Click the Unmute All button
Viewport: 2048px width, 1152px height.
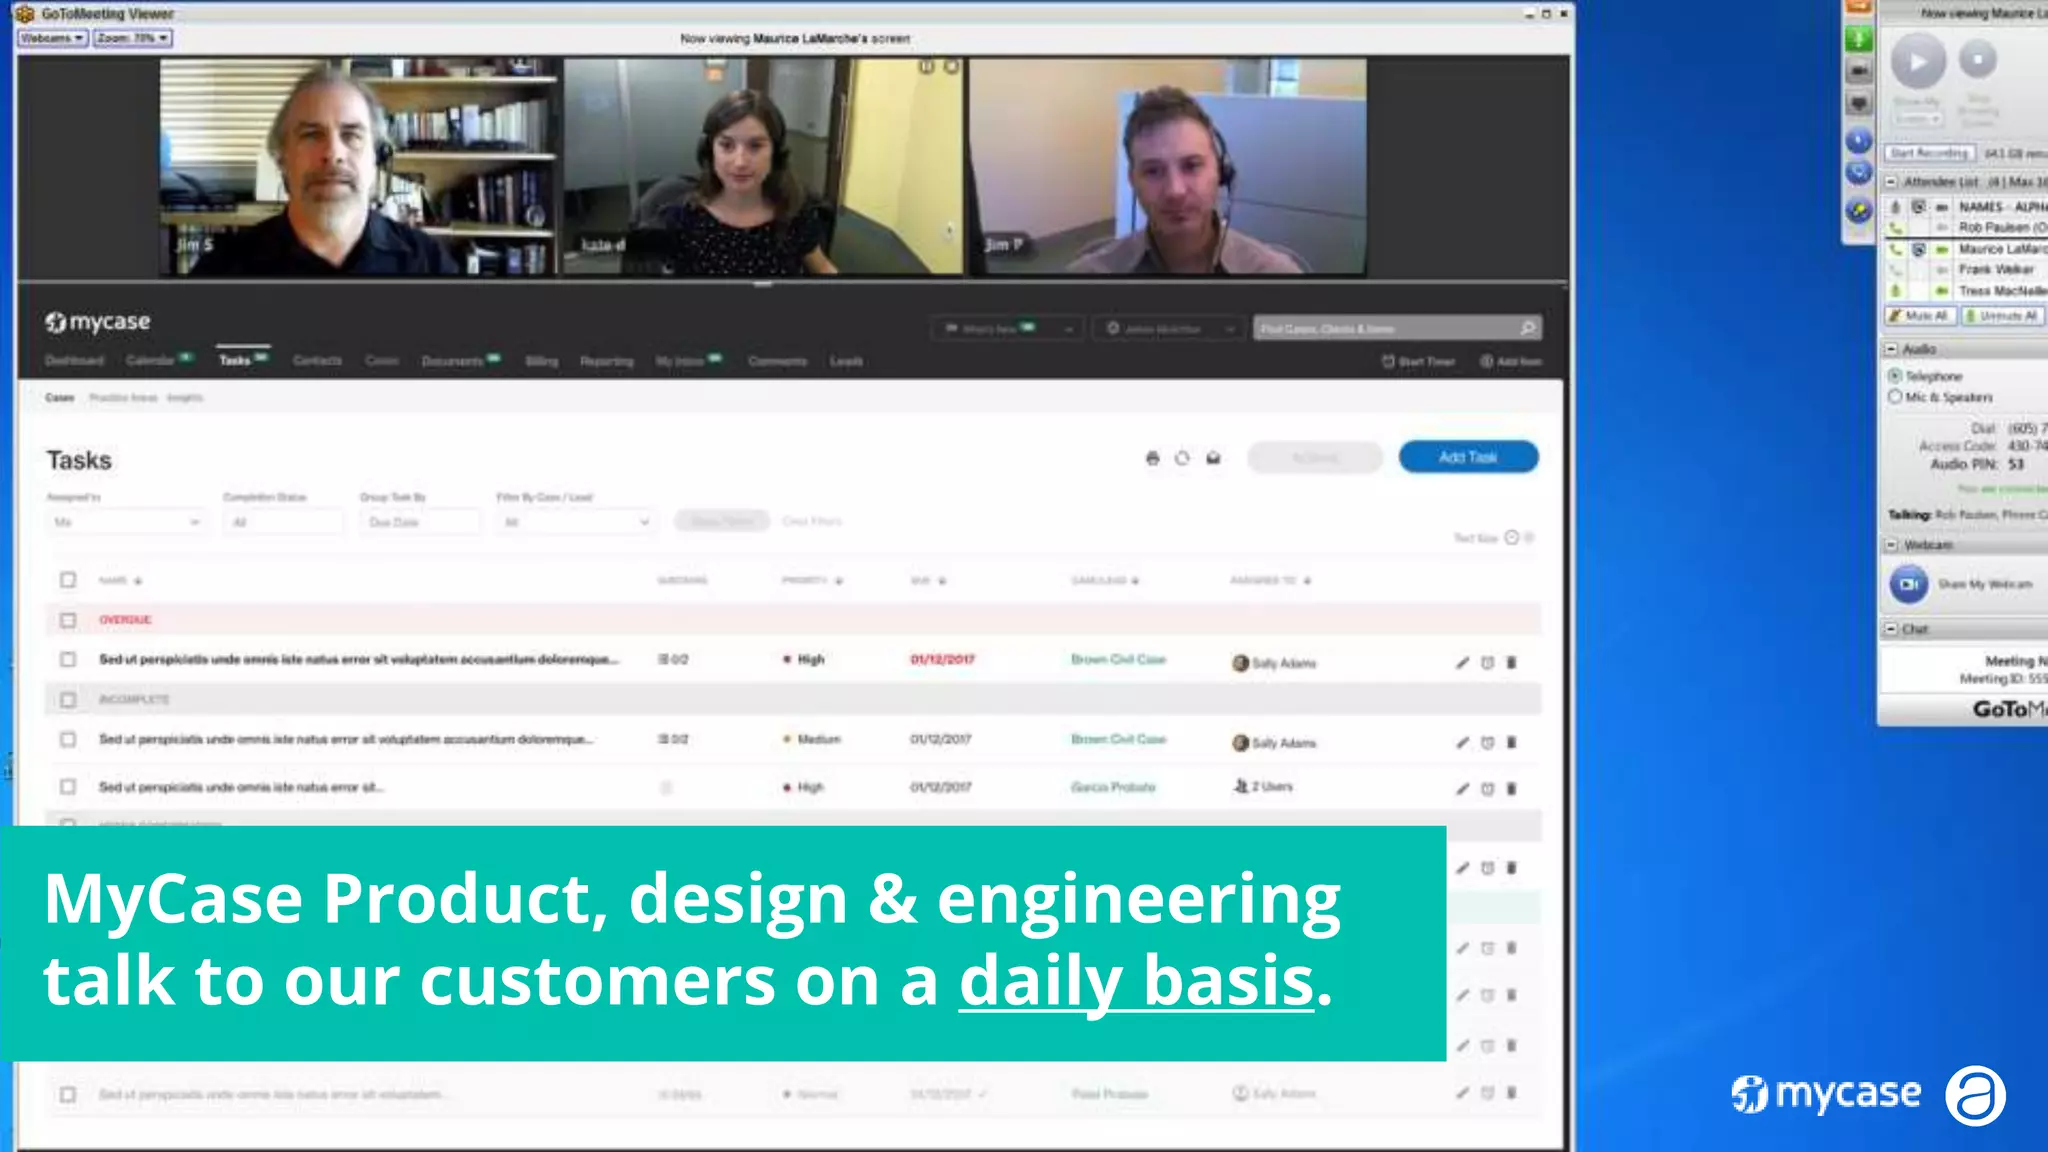(2002, 316)
